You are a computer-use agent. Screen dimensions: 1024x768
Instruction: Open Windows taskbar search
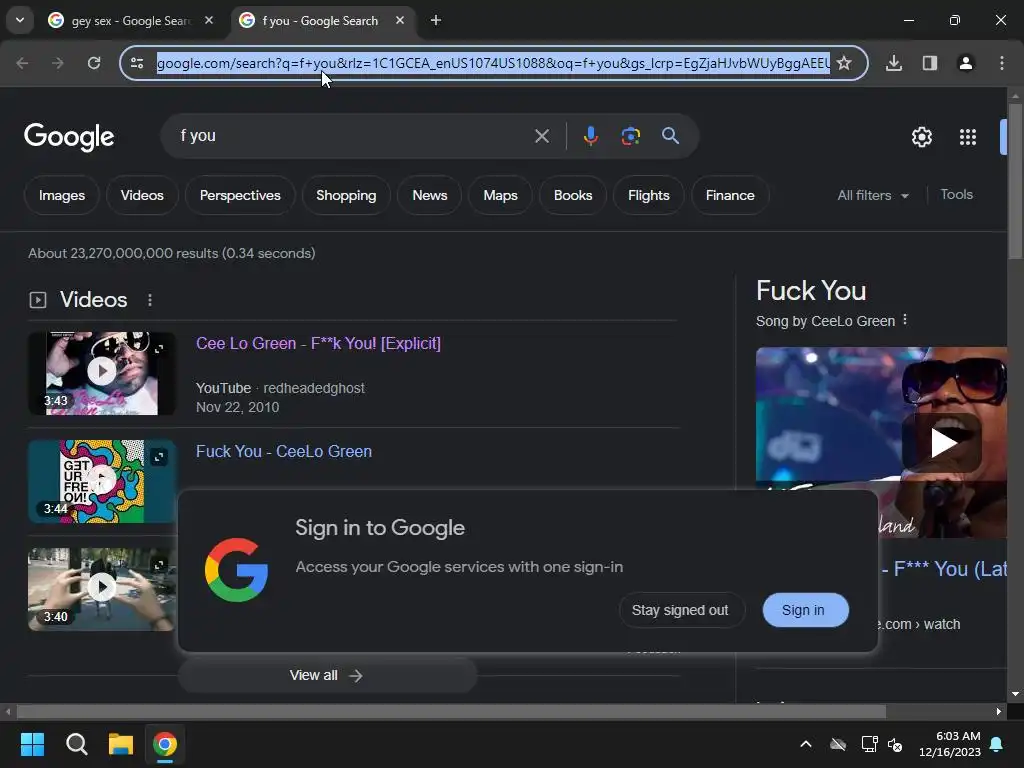(76, 744)
